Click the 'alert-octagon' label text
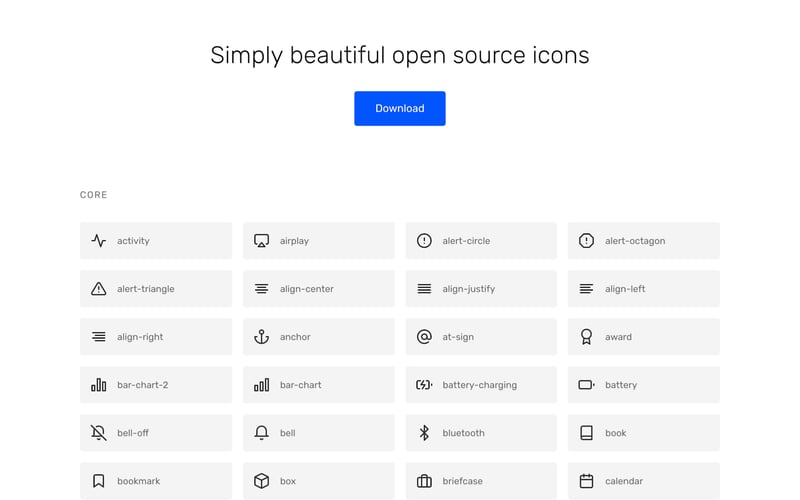The image size is (800, 500). point(635,241)
